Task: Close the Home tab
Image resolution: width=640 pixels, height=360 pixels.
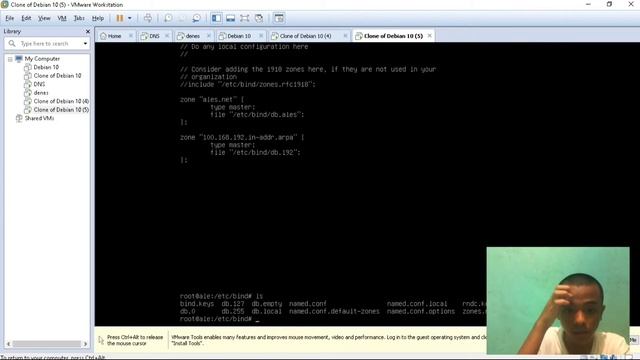Action: pyautogui.click(x=131, y=36)
